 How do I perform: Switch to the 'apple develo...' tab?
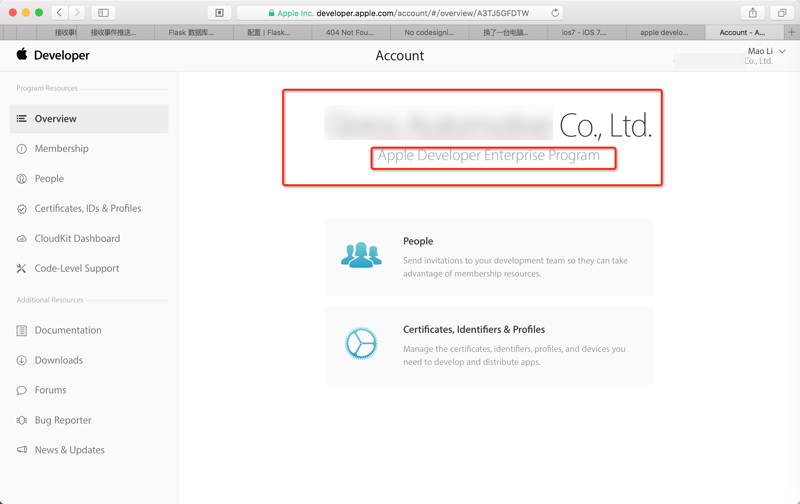(664, 32)
